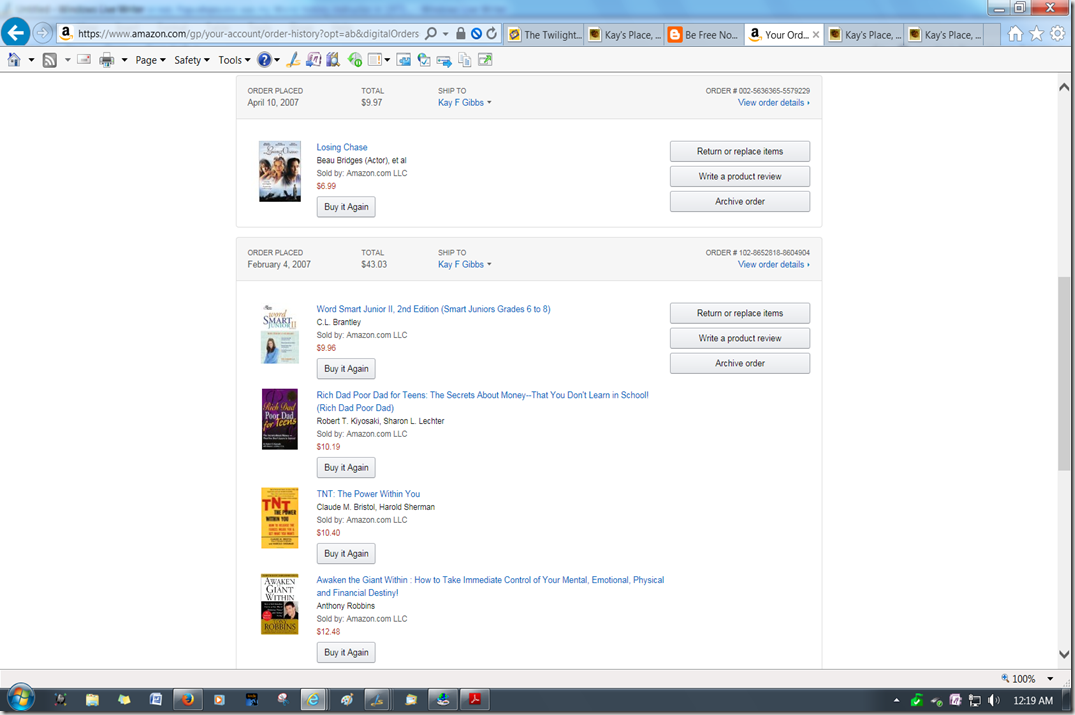Open Microsoft Word from the taskbar
Image resolution: width=1075 pixels, height=715 pixels.
coord(156,700)
